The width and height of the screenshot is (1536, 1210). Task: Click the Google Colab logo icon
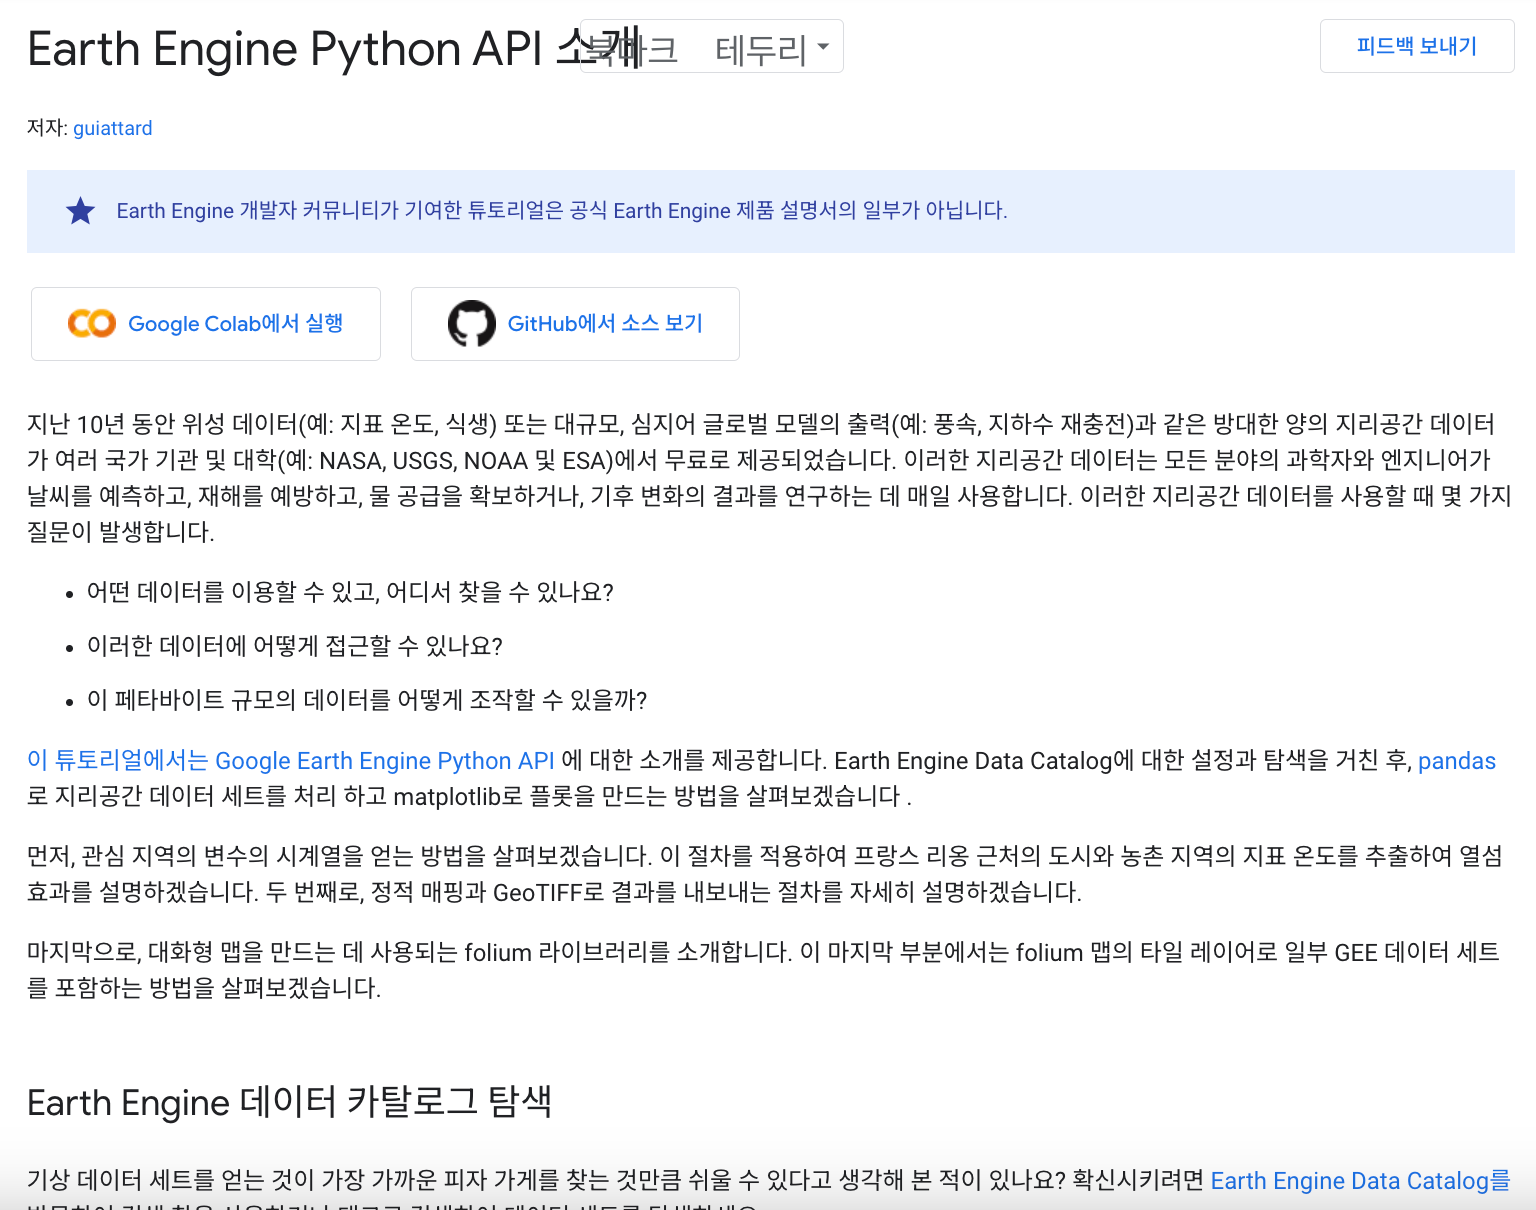92,323
